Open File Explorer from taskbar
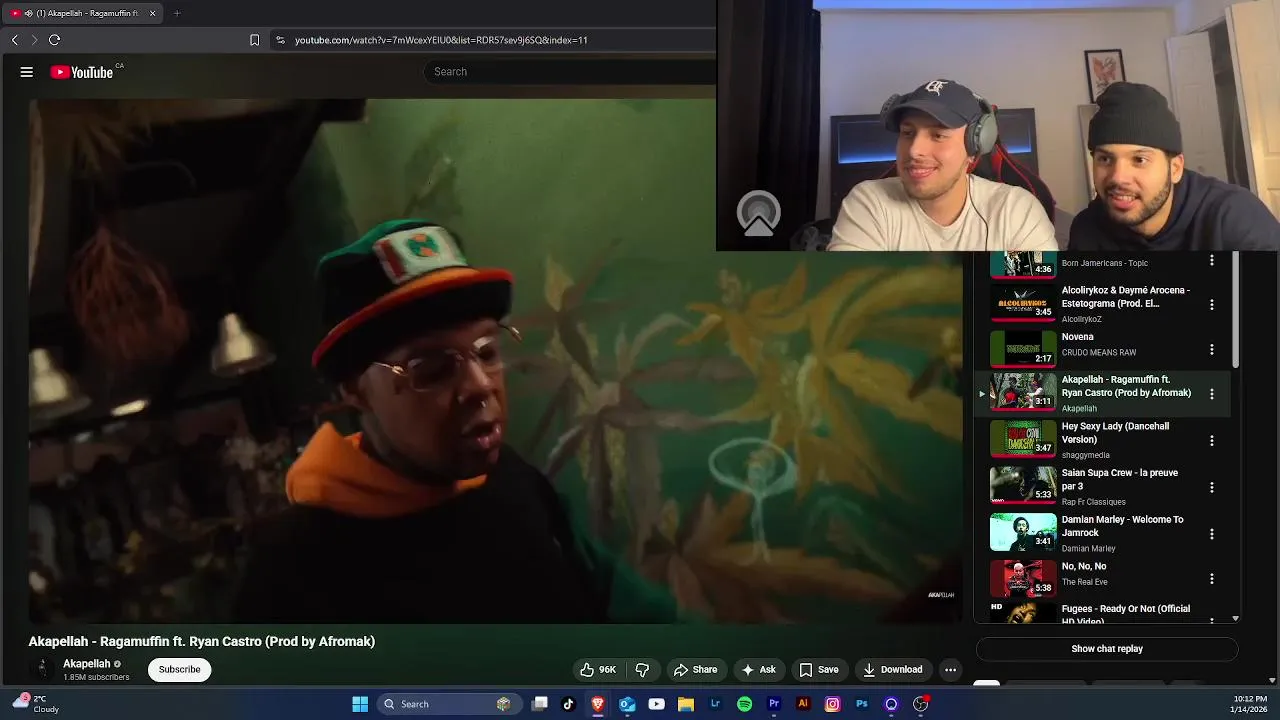The image size is (1280, 720). [x=686, y=704]
